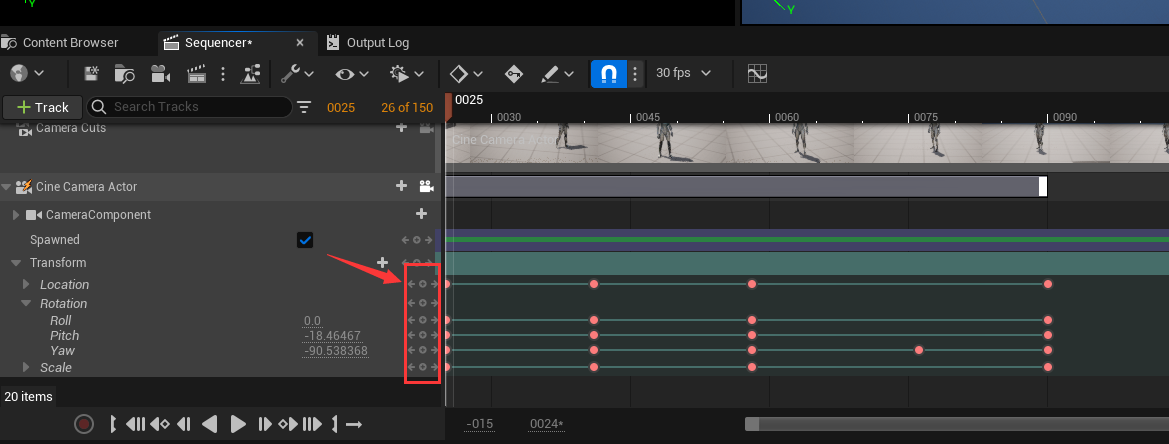Click the Save Sequence icon
Viewport: 1169px width, 444px height.
(x=92, y=74)
